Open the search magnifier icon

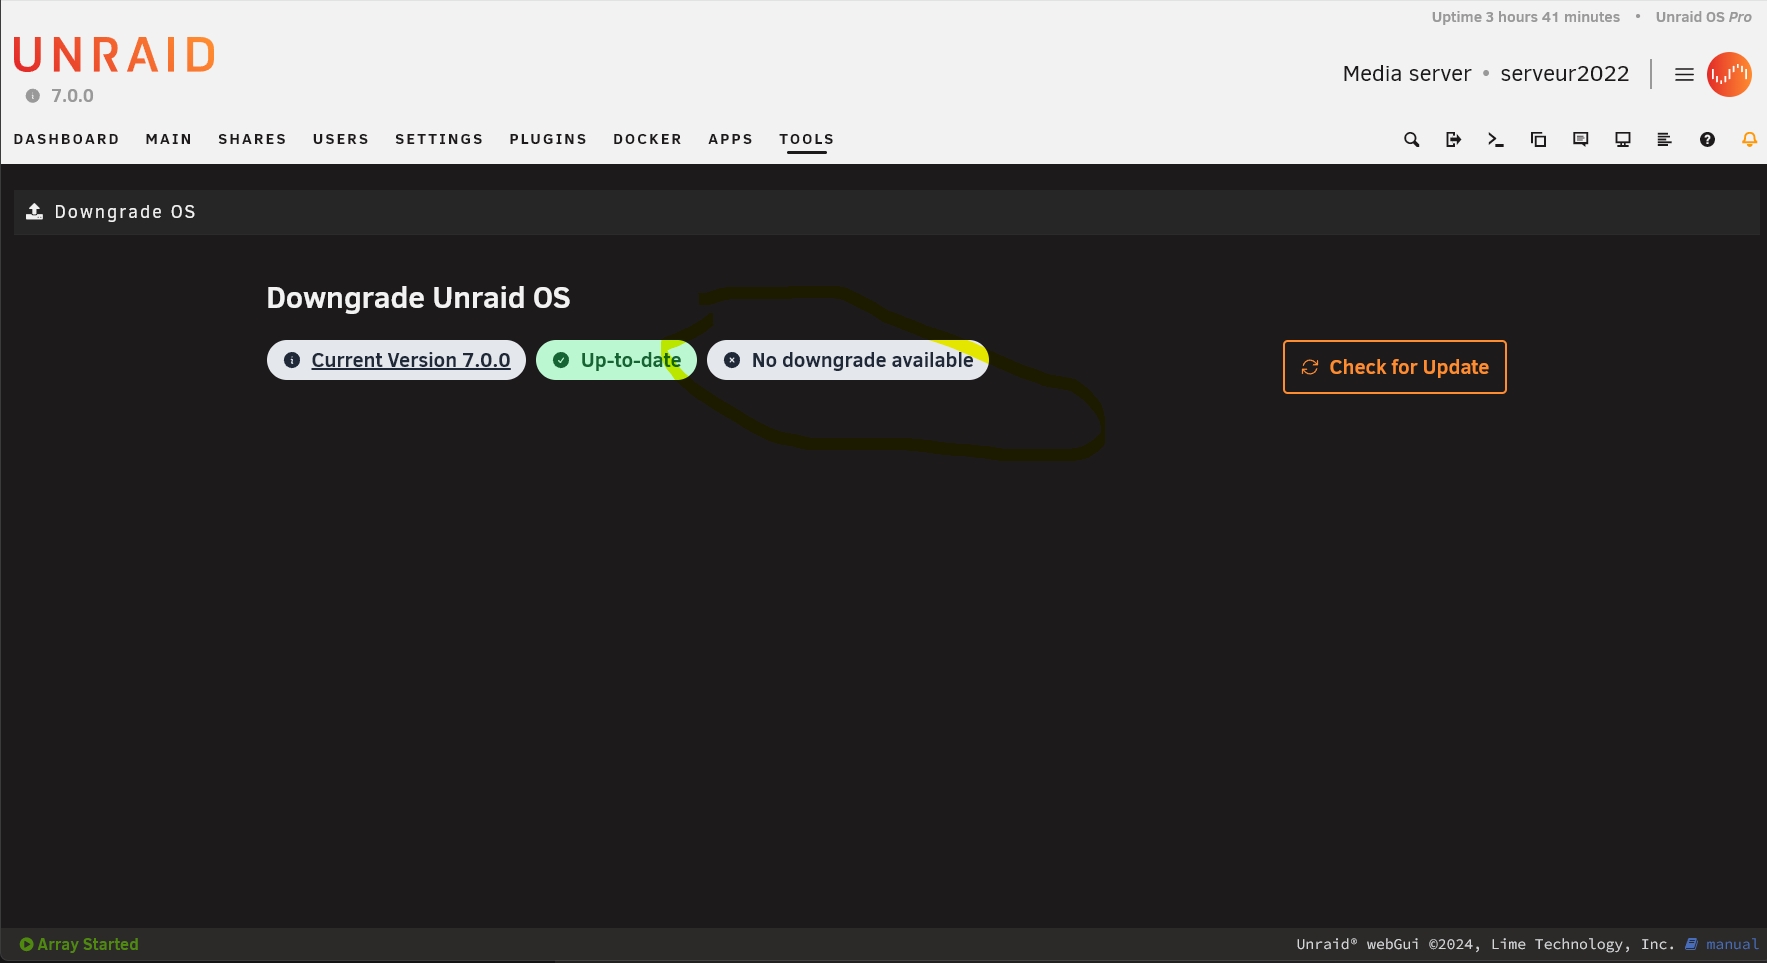pos(1411,139)
